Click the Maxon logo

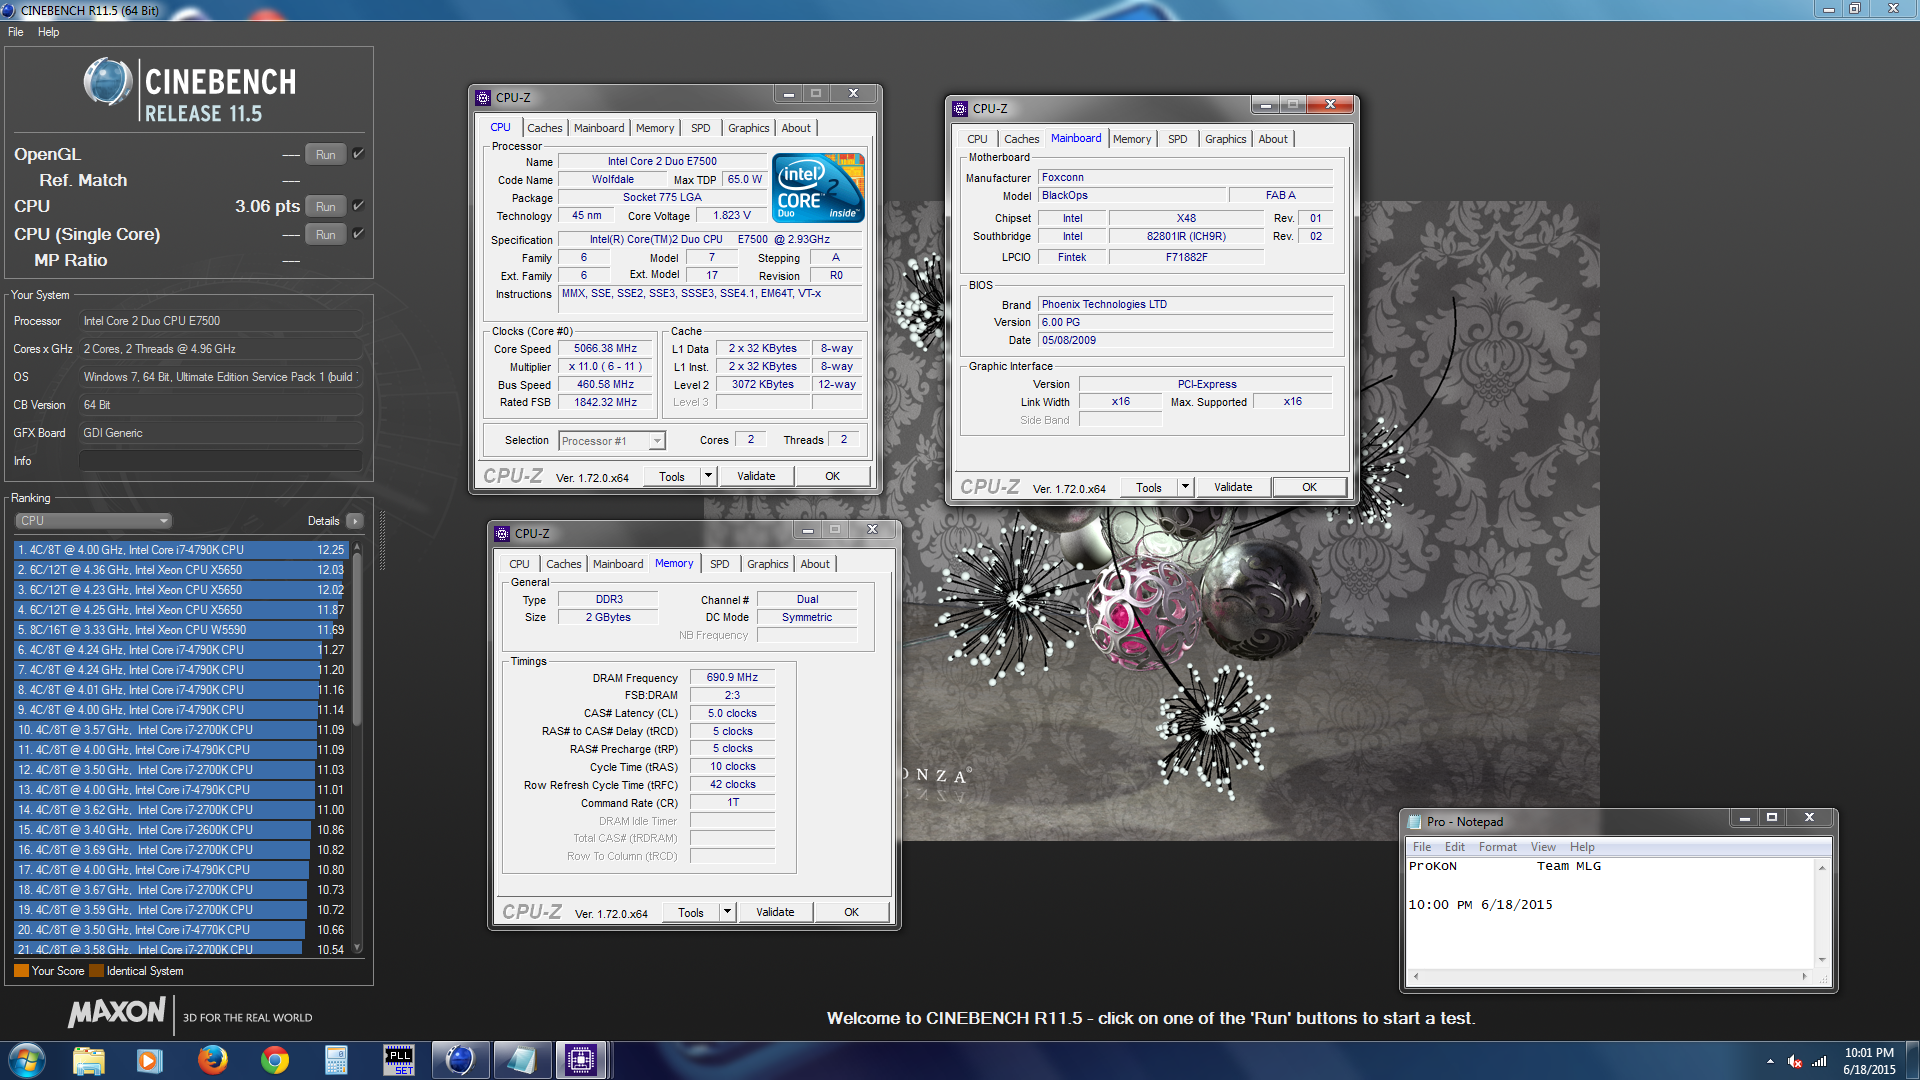(116, 1013)
